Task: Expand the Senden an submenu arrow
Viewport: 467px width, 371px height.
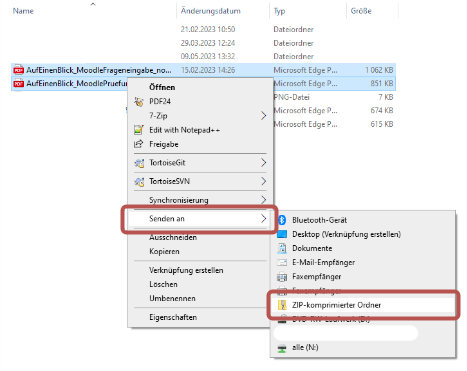Action: point(263,219)
